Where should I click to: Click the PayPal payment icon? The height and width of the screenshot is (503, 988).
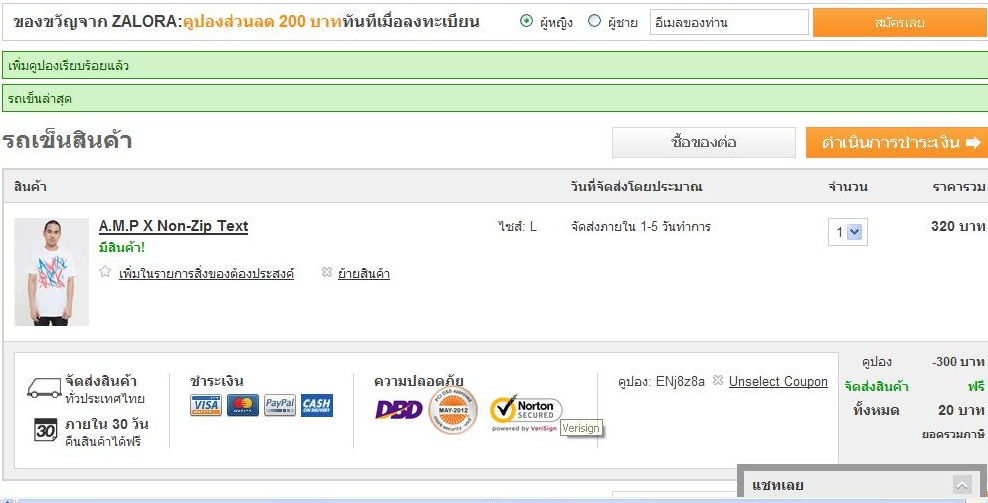[x=280, y=405]
